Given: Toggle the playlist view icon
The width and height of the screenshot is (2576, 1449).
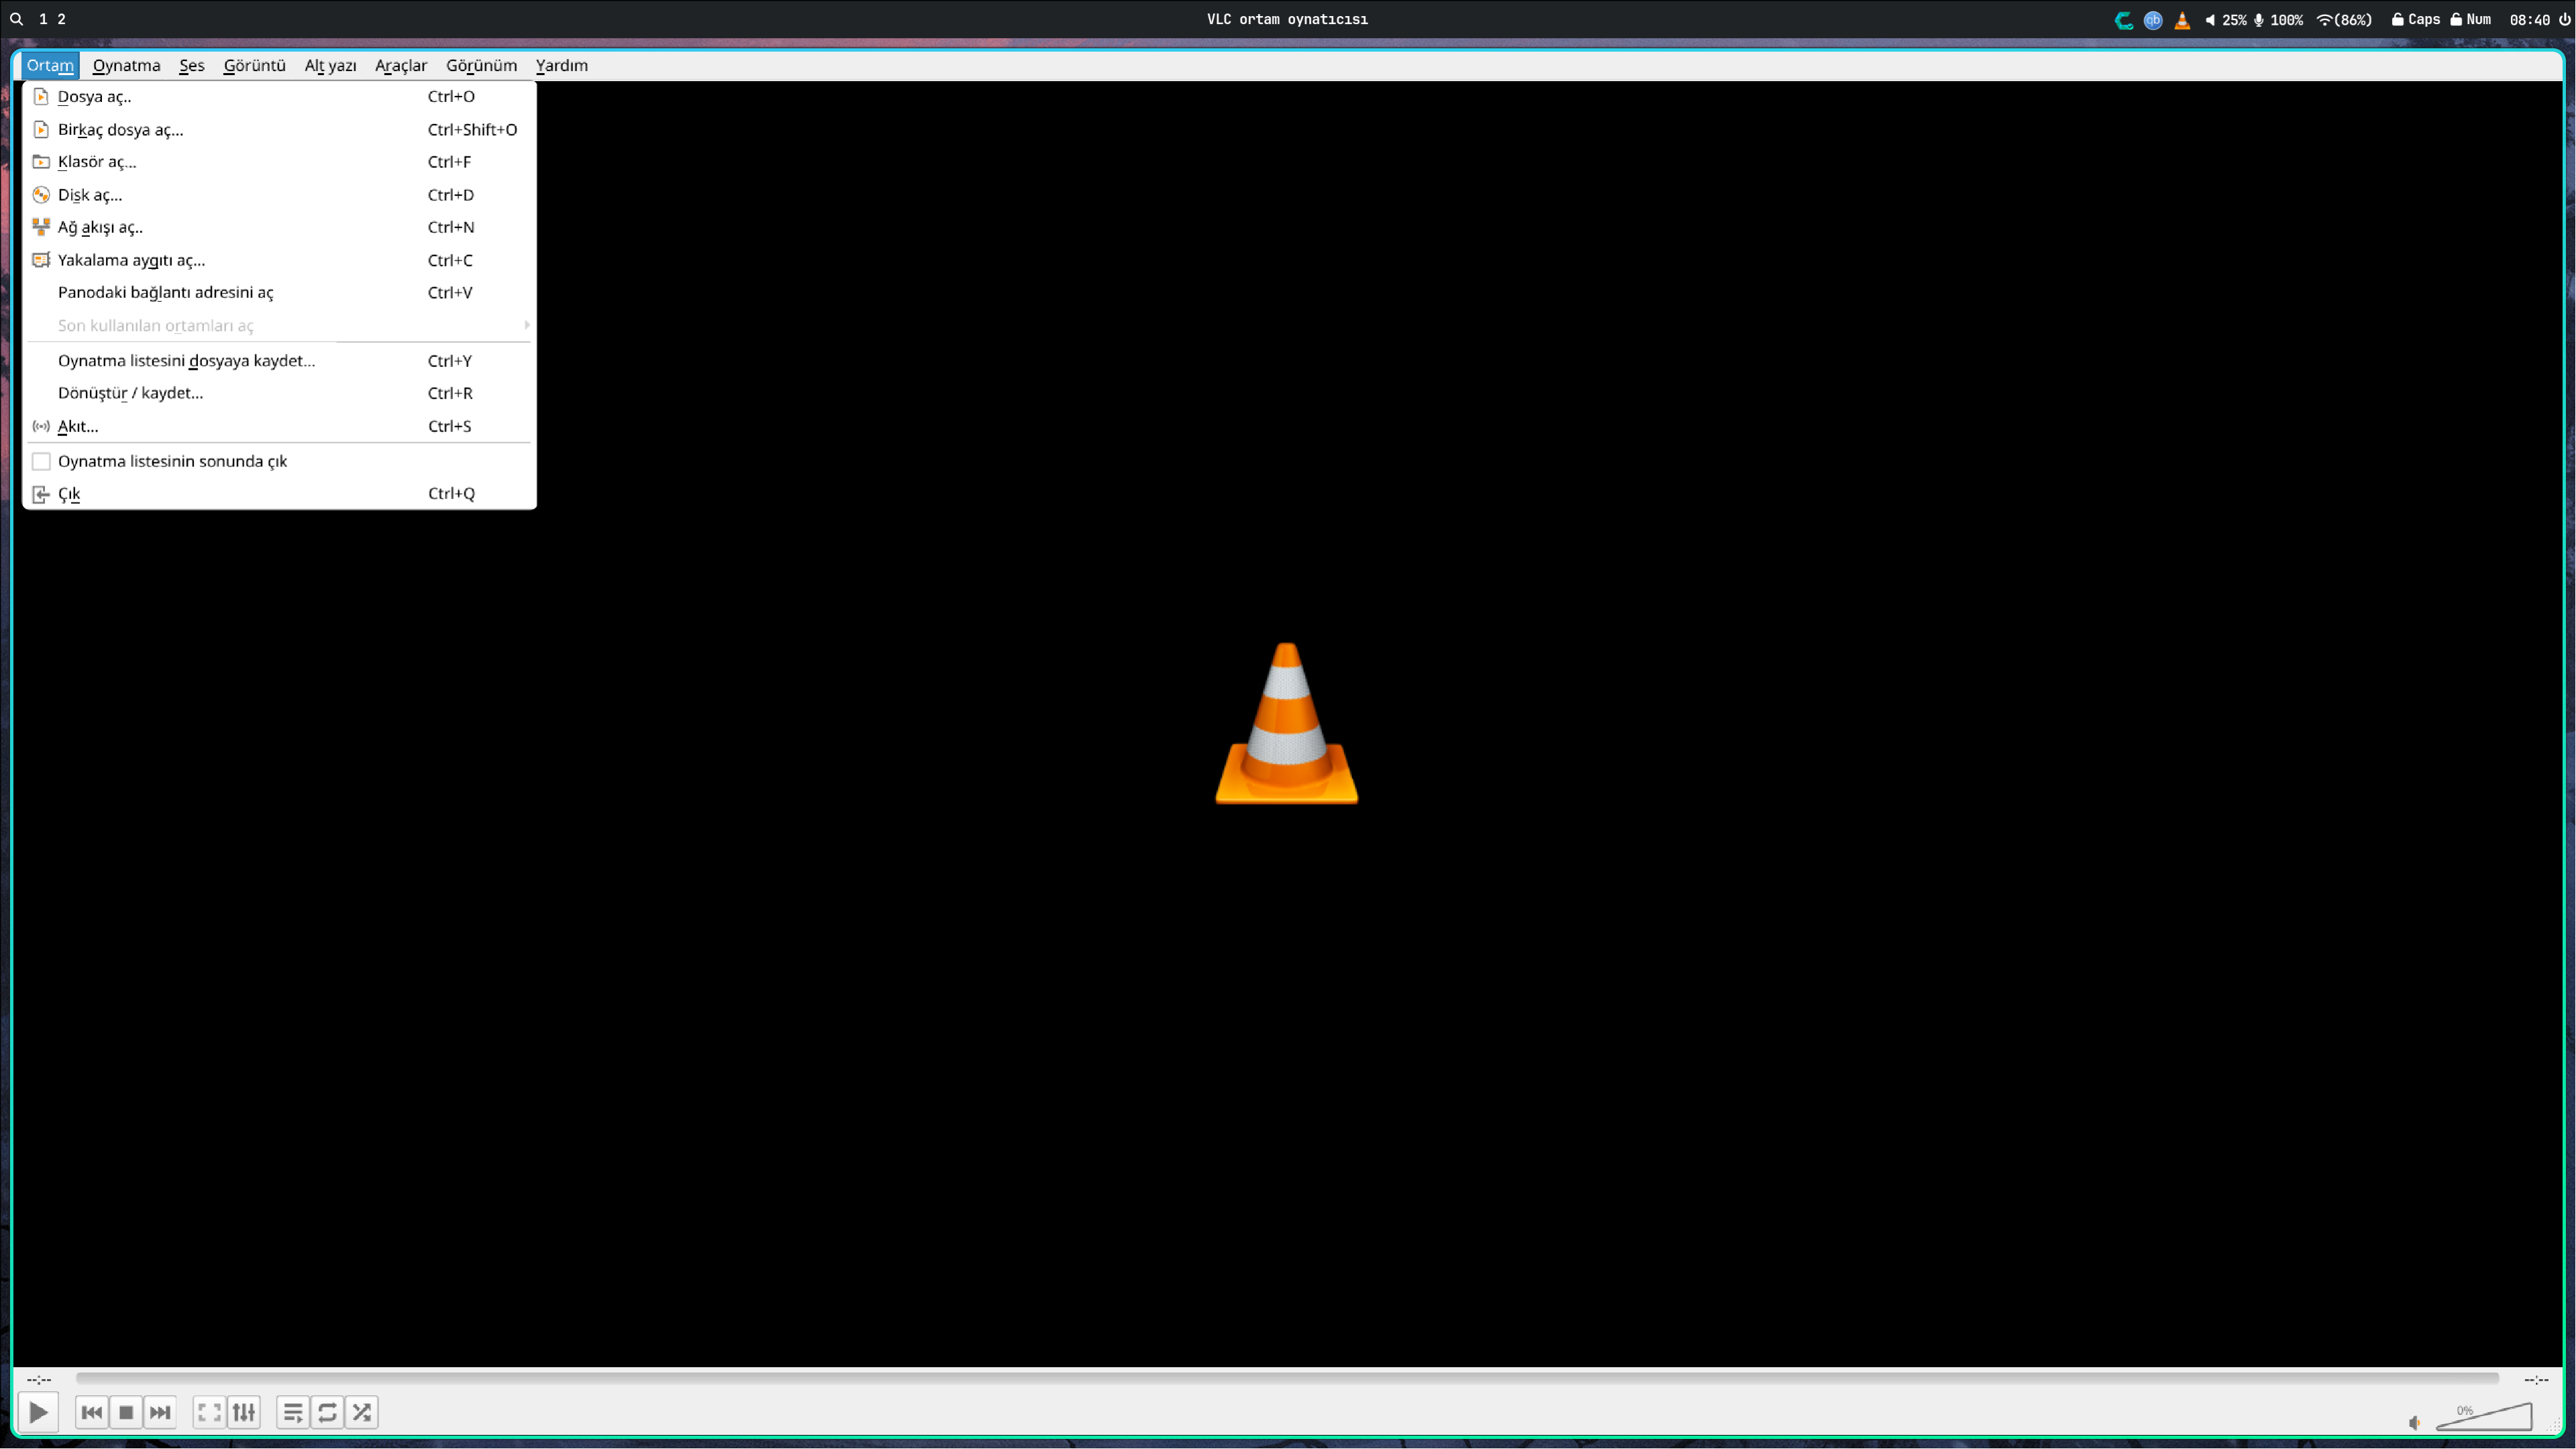Looking at the screenshot, I should tap(293, 1412).
